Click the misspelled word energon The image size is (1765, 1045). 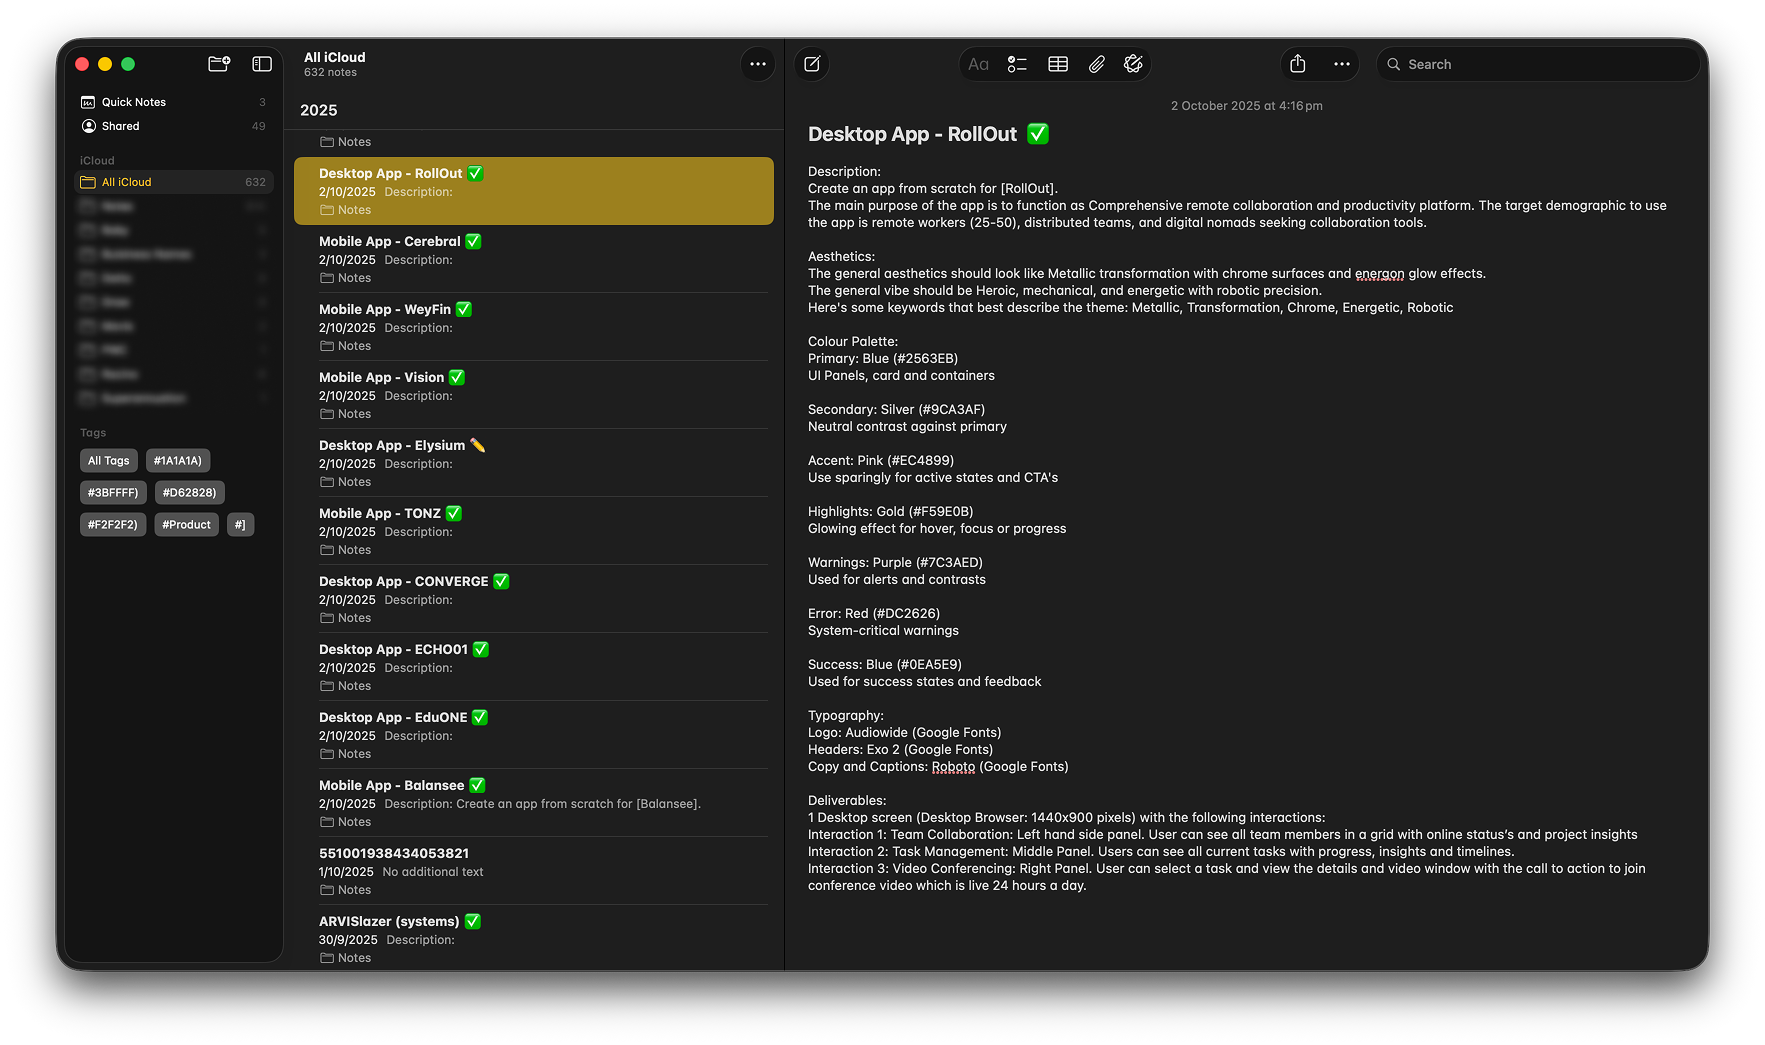coord(1379,274)
